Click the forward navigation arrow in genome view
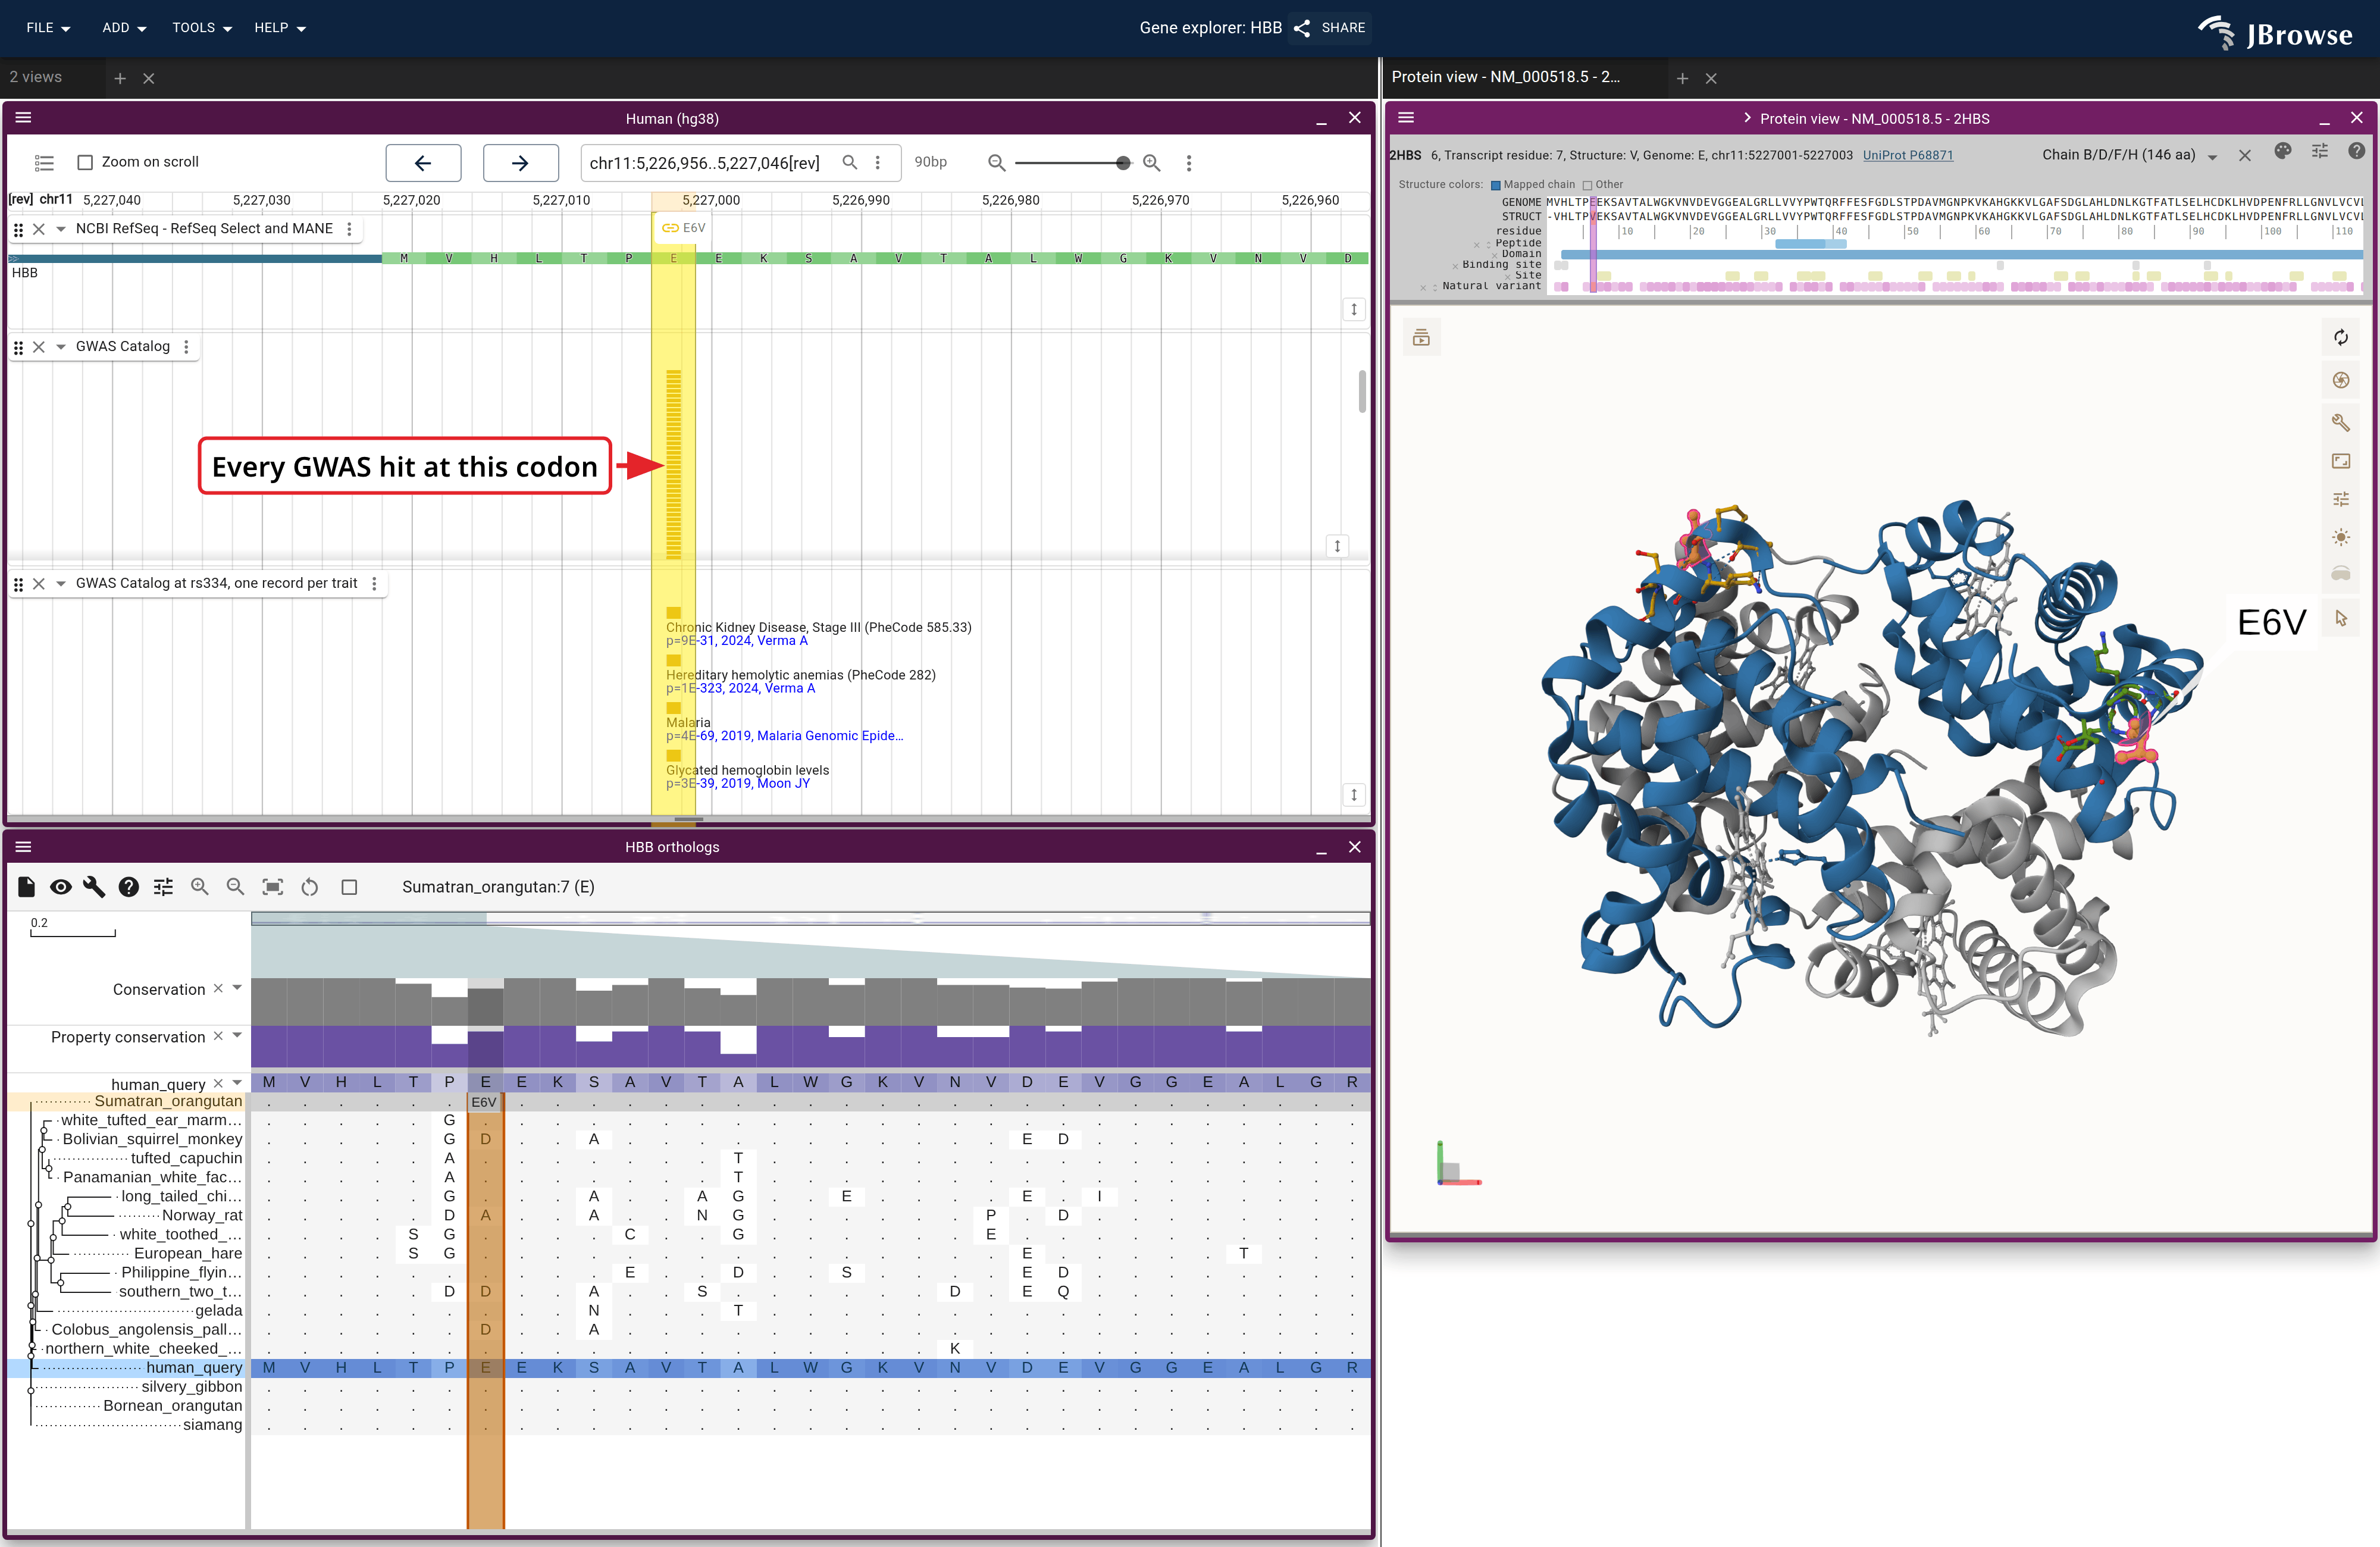Viewport: 2380px width, 1547px height. 520,163
